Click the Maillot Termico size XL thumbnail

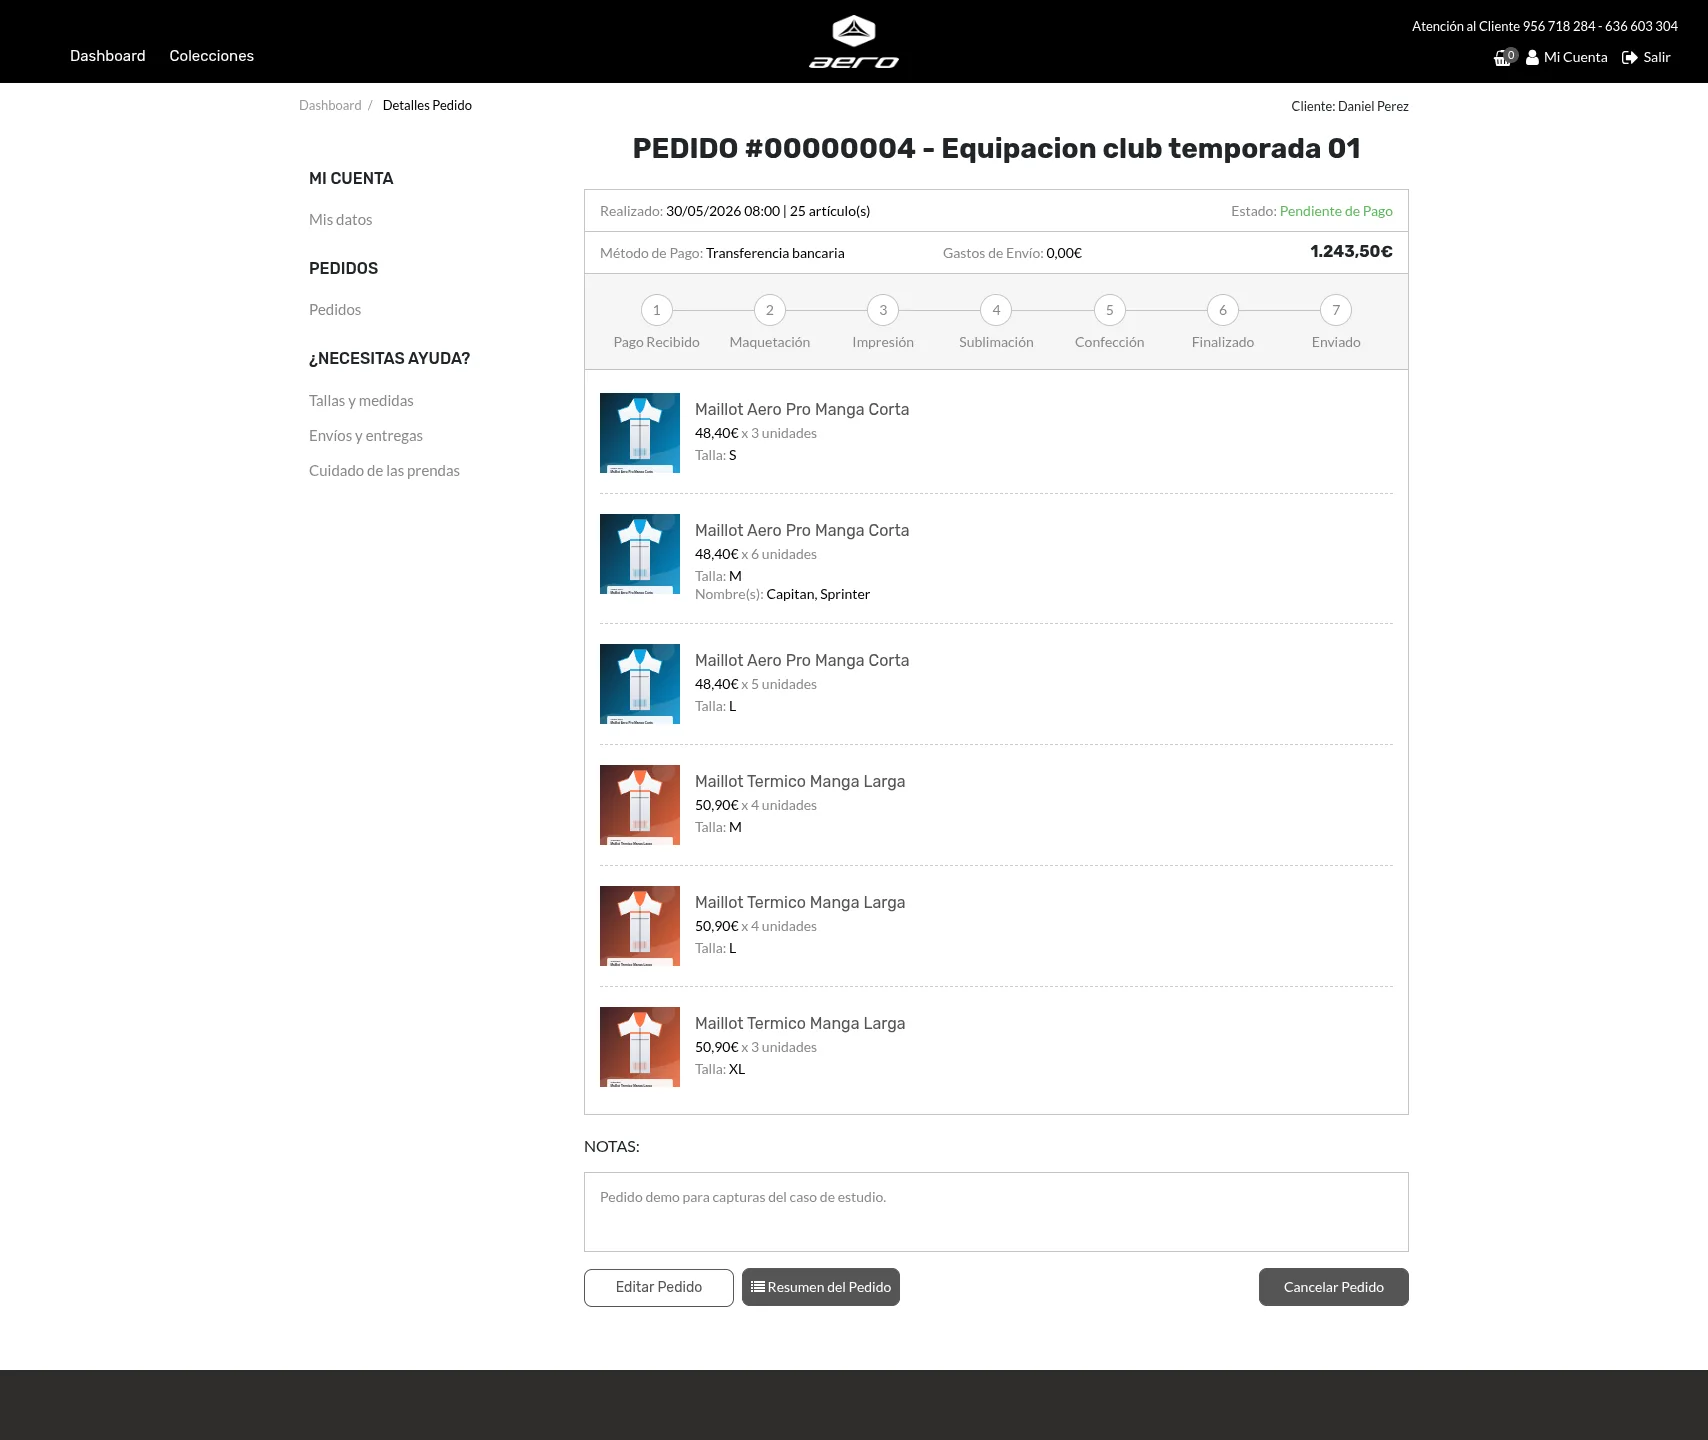pos(640,1047)
